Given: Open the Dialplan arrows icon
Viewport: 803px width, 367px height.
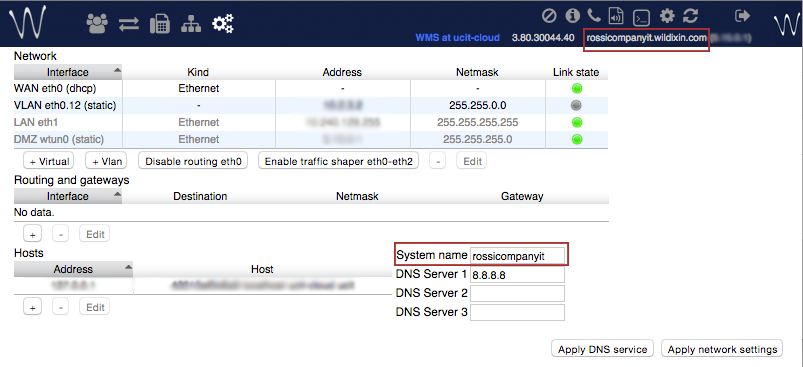Looking at the screenshot, I should 129,24.
